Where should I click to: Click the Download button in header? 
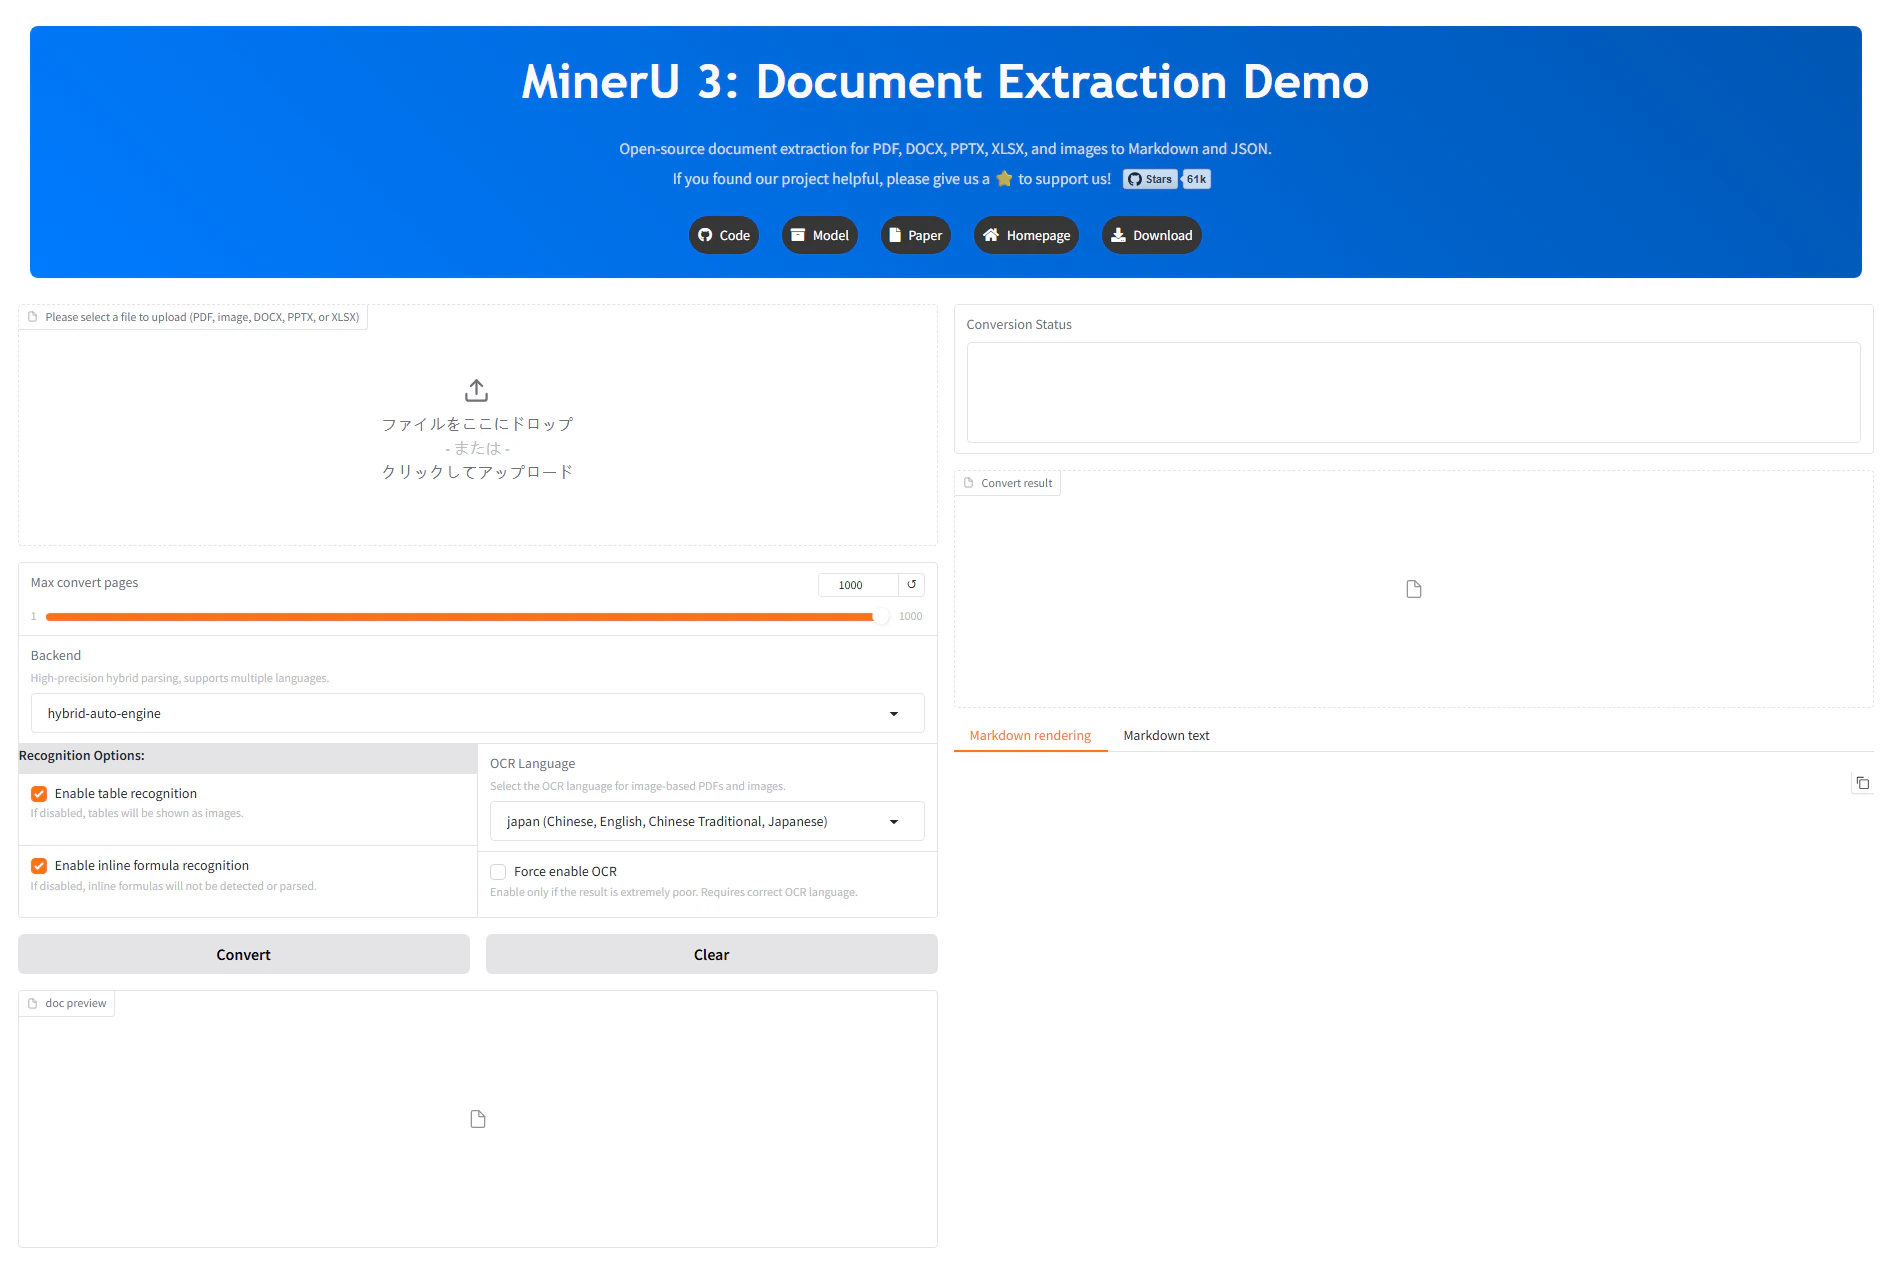coord(1152,235)
